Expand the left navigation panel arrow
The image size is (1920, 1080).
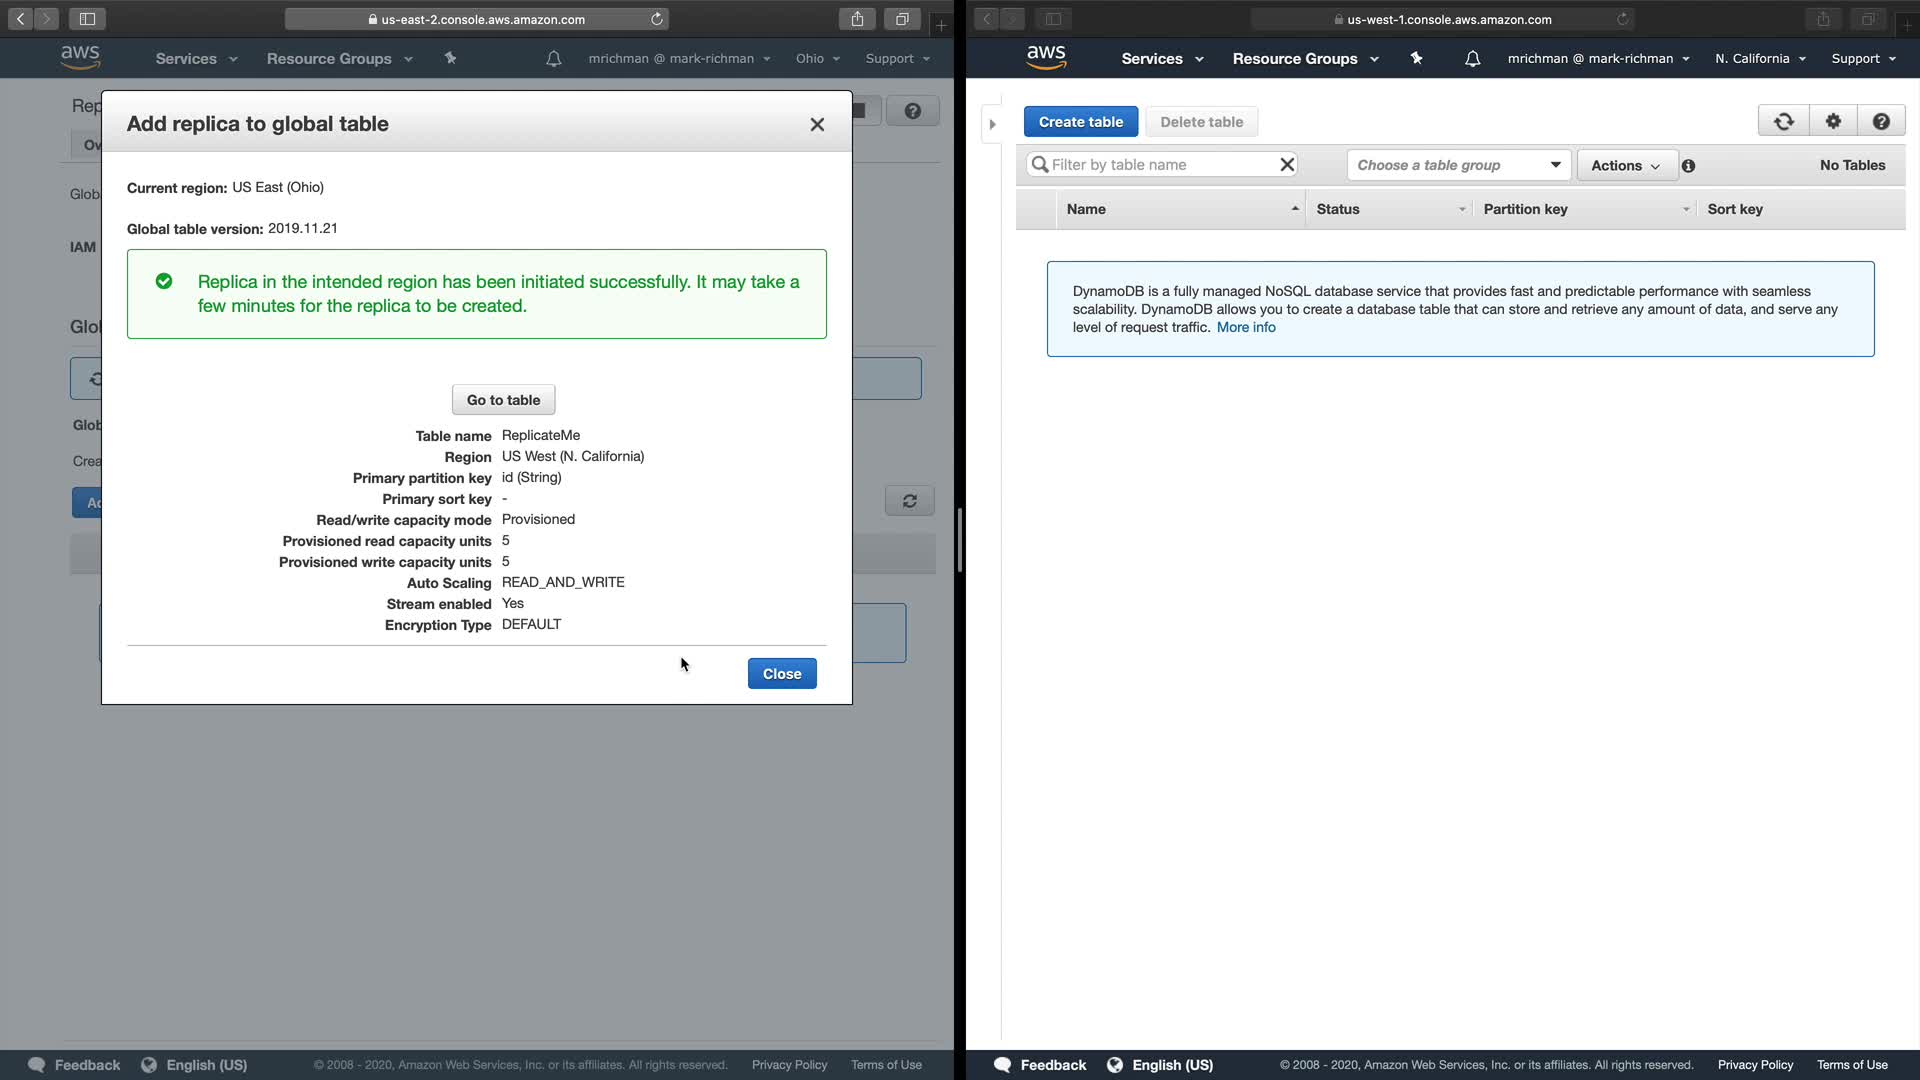(992, 124)
